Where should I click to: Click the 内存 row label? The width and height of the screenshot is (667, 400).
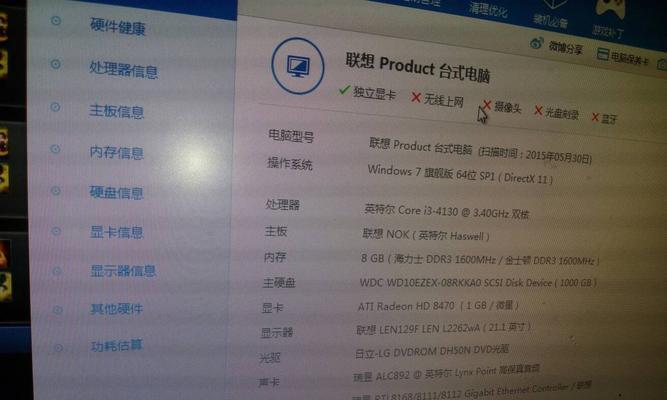coord(275,257)
